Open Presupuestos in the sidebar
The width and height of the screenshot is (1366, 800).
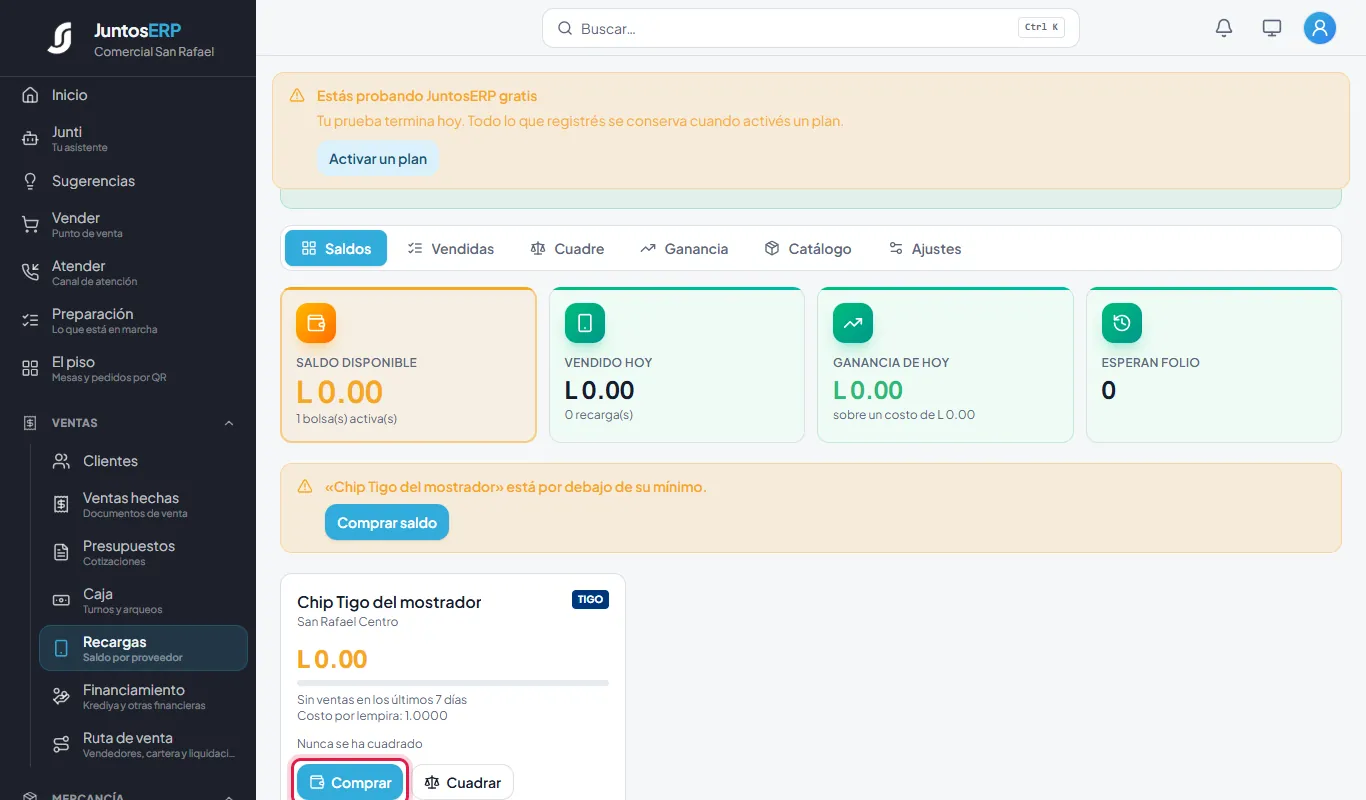[143, 552]
